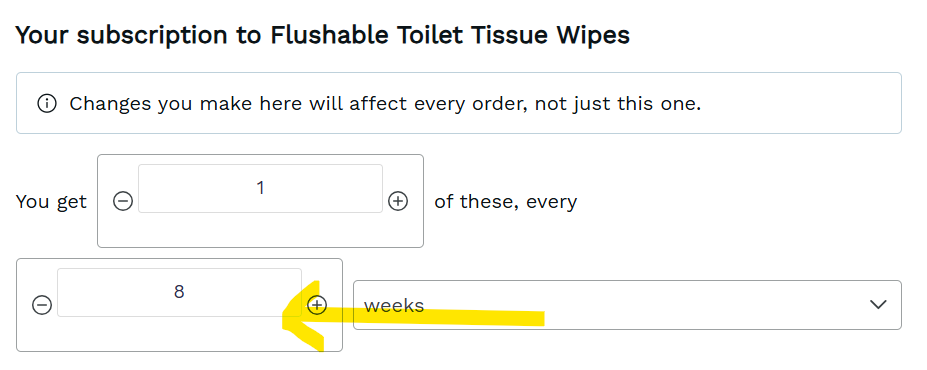The height and width of the screenshot is (370, 927).
Task: Raise the weeks interval using plus icon
Action: tap(317, 305)
